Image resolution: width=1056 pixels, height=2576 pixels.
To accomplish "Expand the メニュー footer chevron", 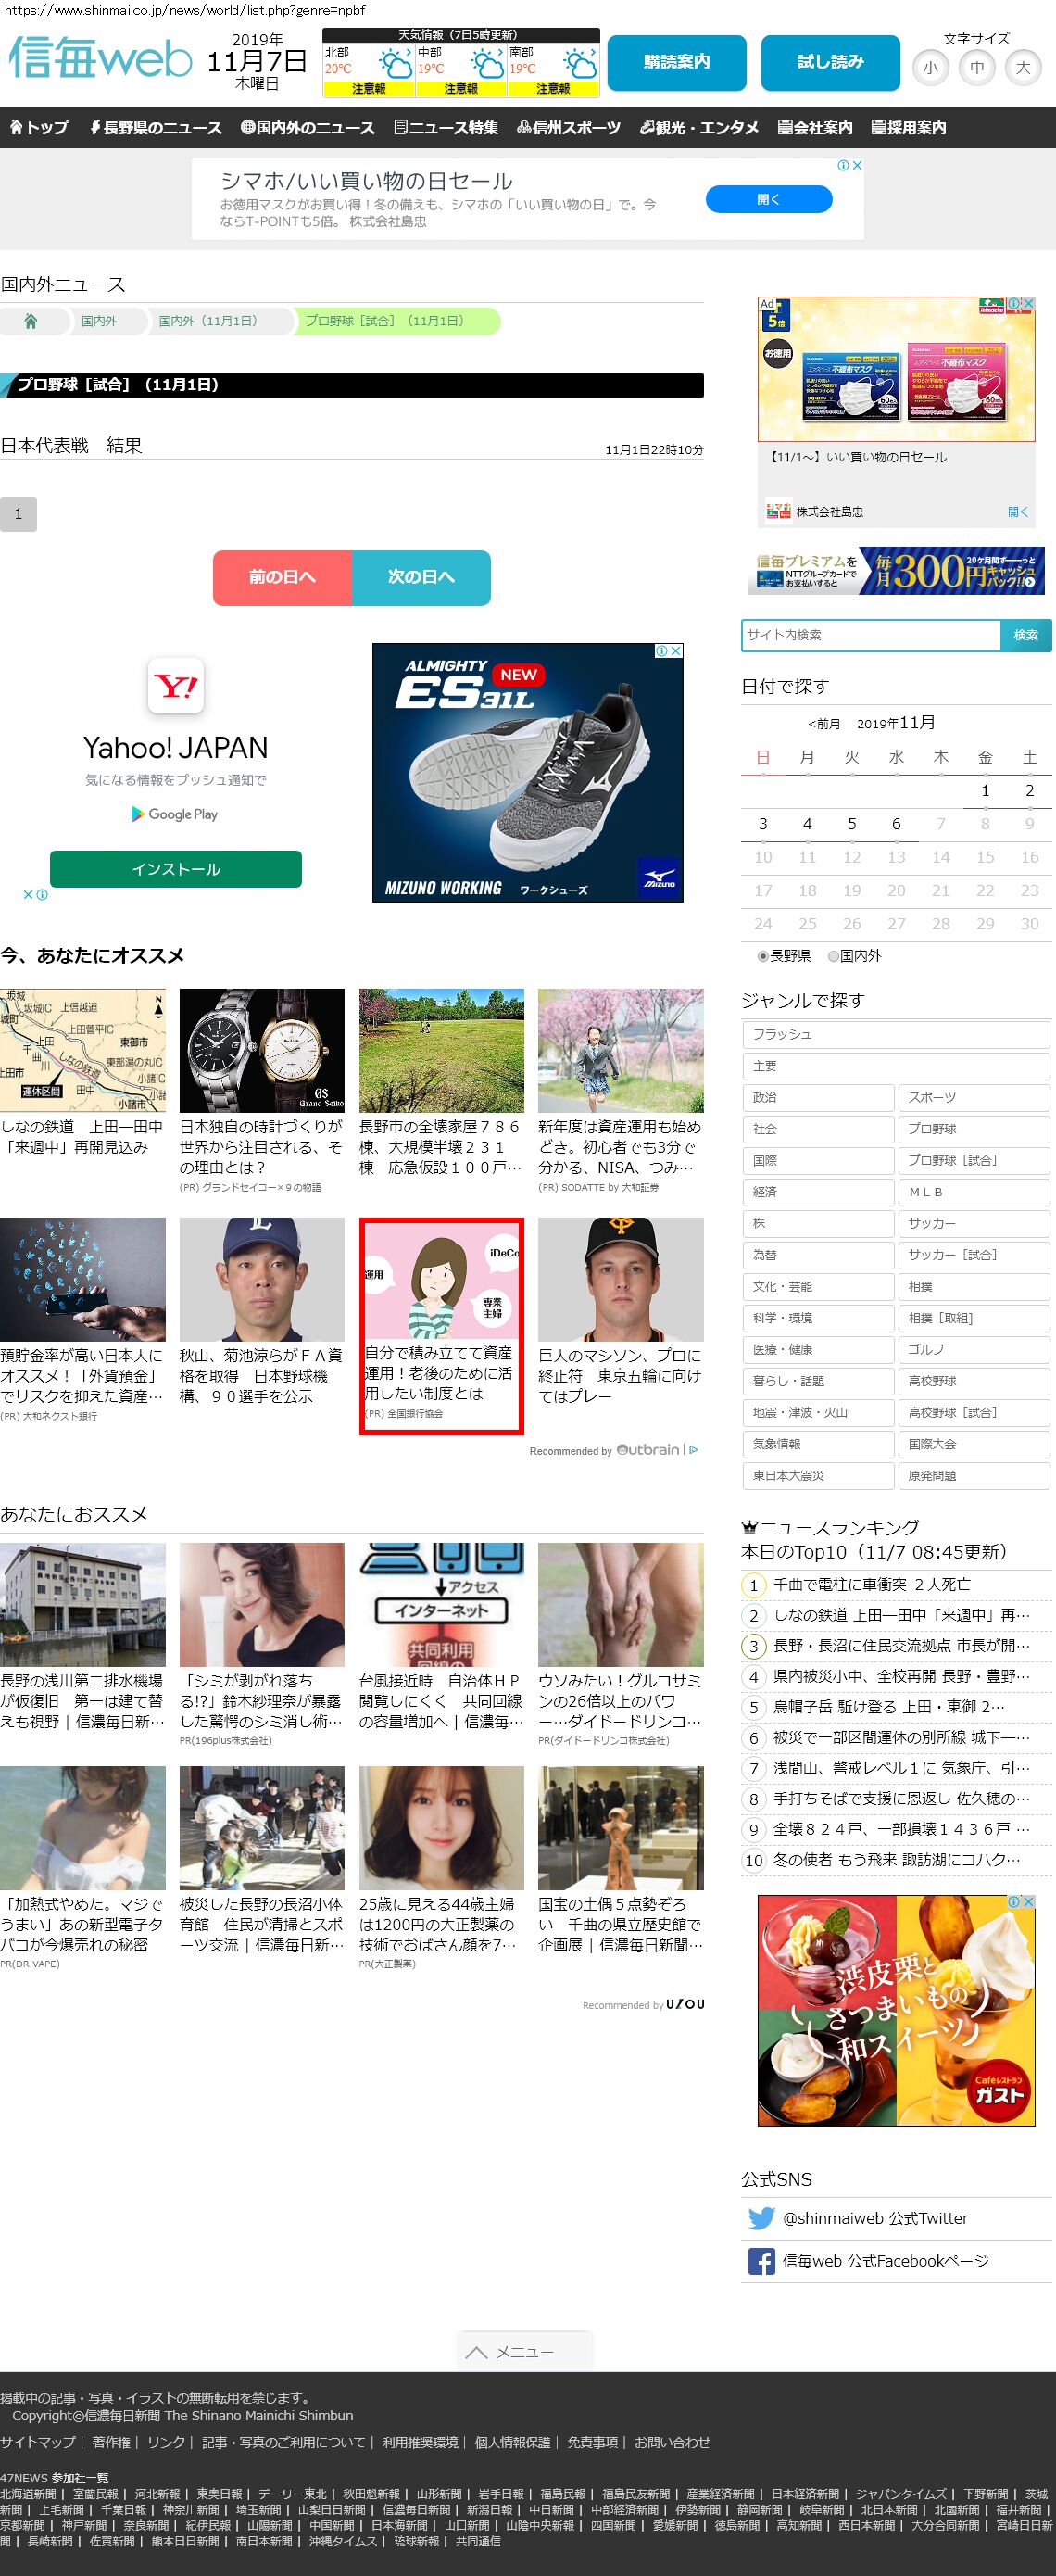I will pos(477,2352).
